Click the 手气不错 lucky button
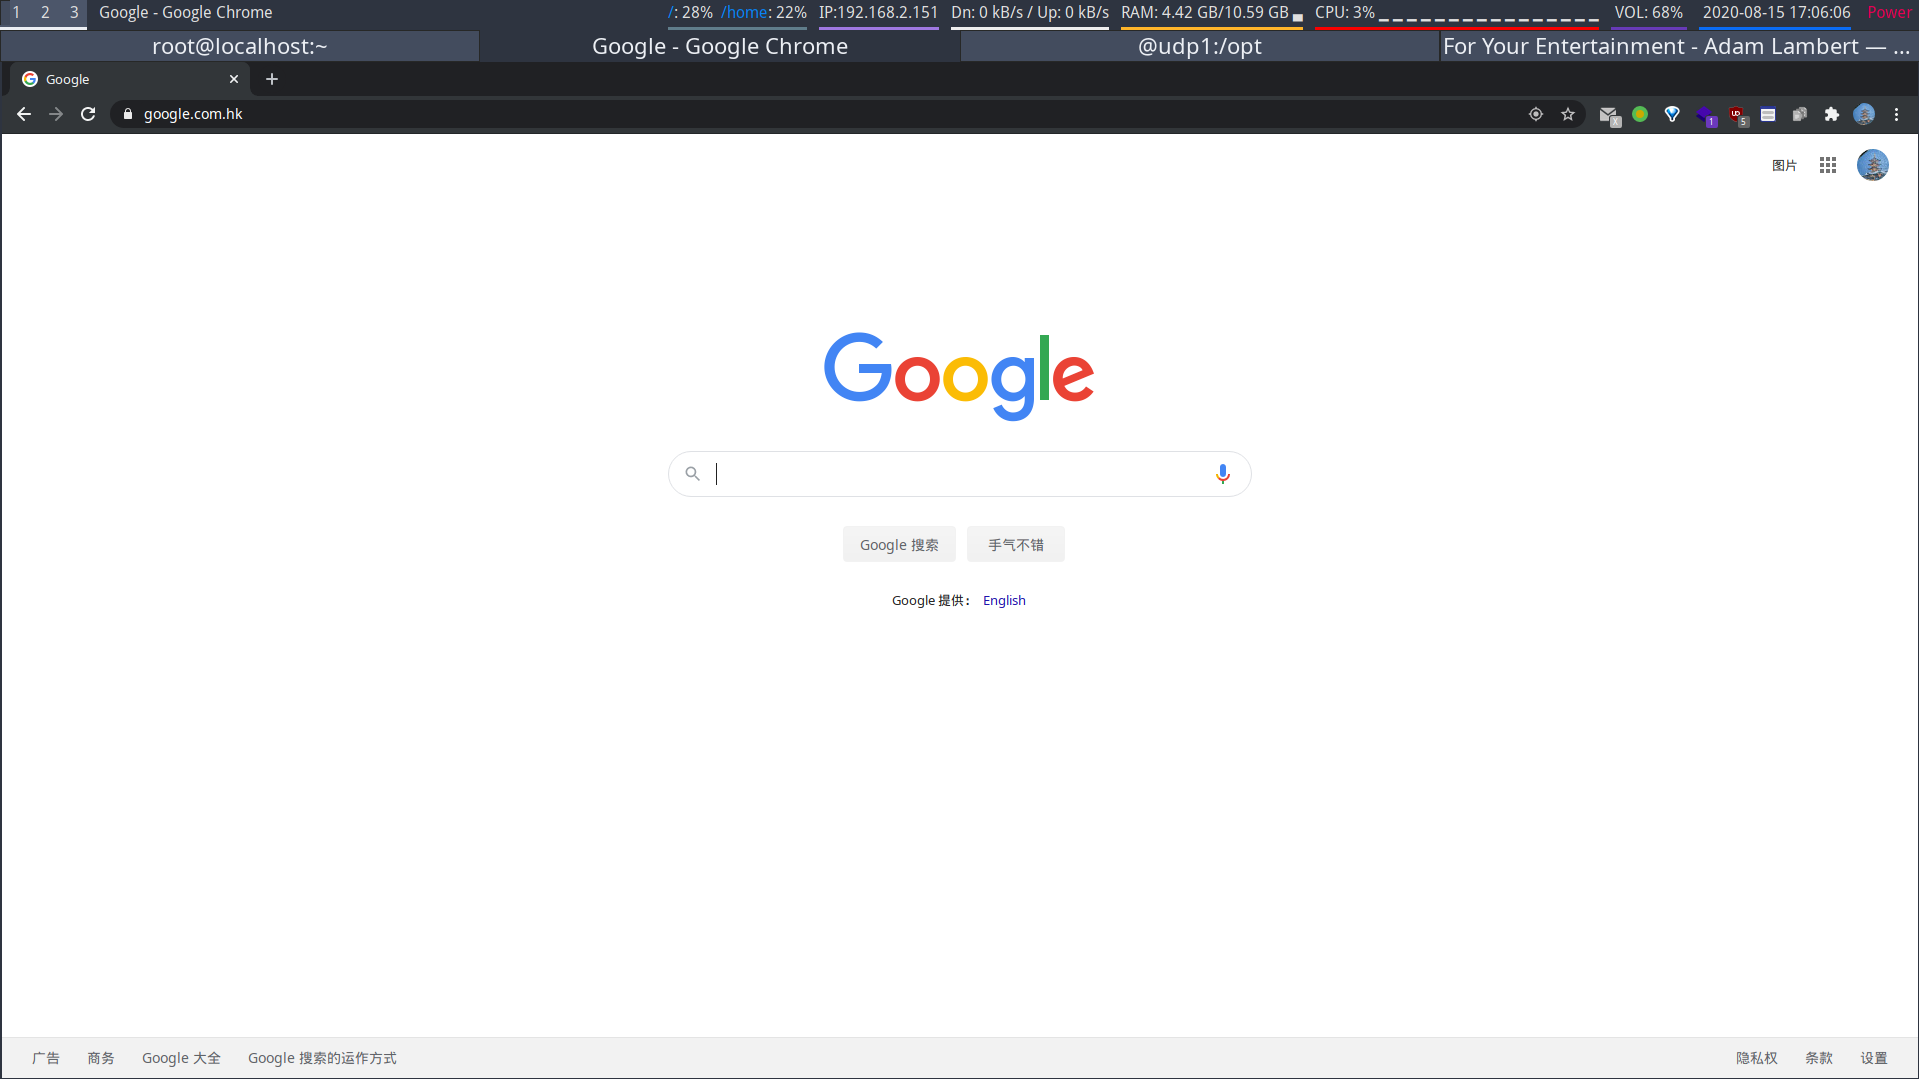This screenshot has height=1079, width=1919. point(1015,545)
